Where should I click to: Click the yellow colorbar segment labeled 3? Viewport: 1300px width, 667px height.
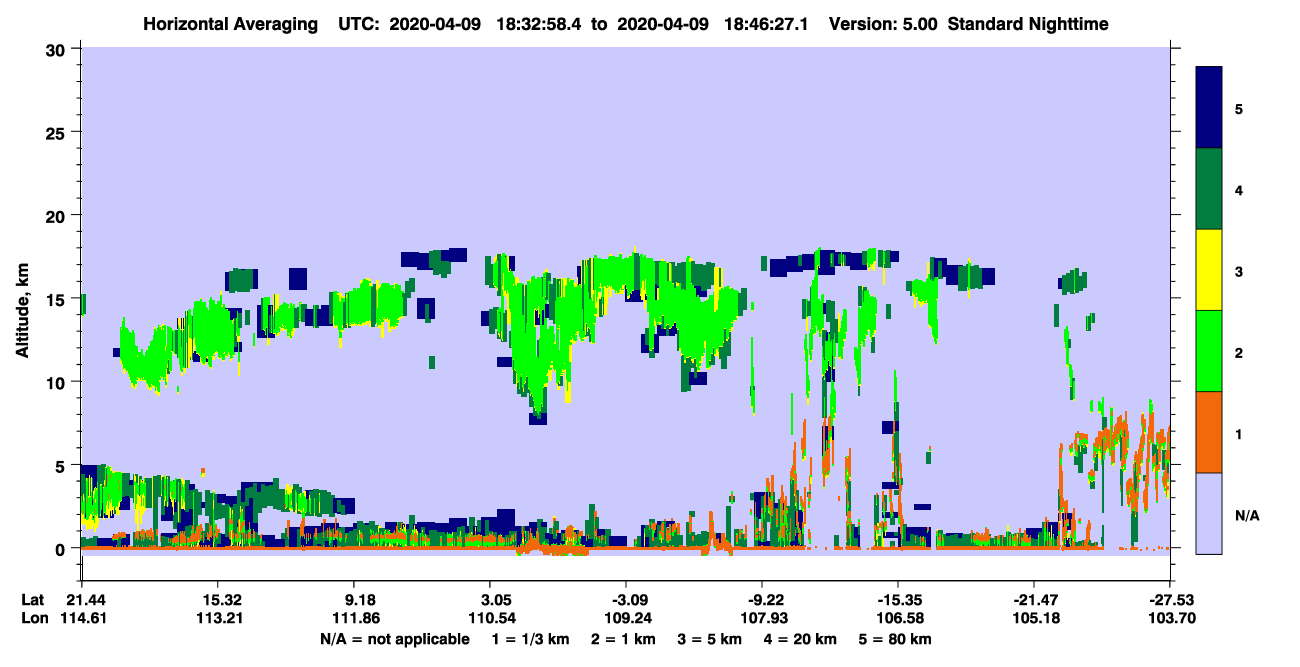click(x=1209, y=270)
